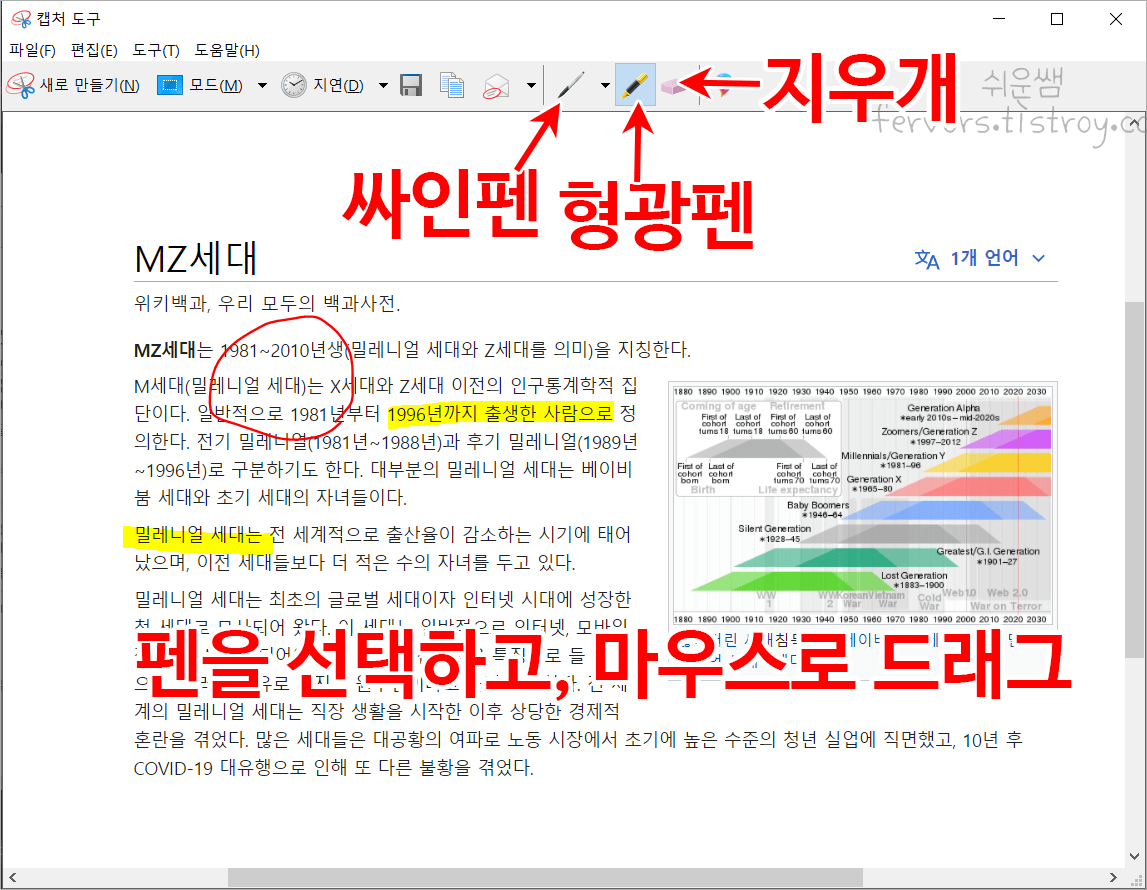Click the horizontal scrollbar right arrow
This screenshot has width=1147, height=890.
click(x=1113, y=877)
